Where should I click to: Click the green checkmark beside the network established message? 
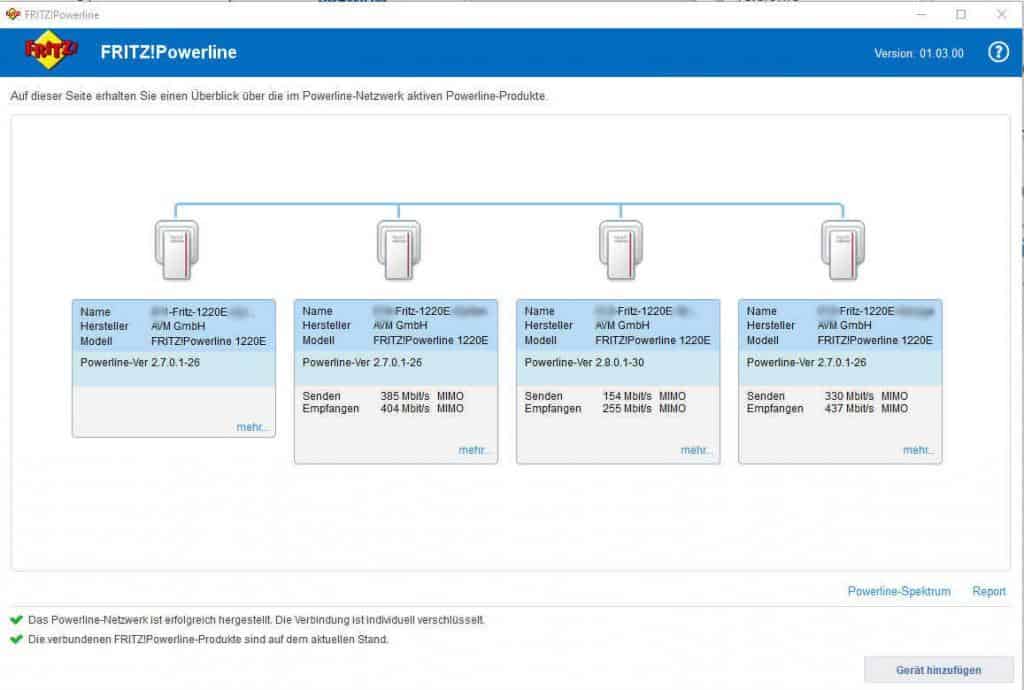[x=17, y=619]
